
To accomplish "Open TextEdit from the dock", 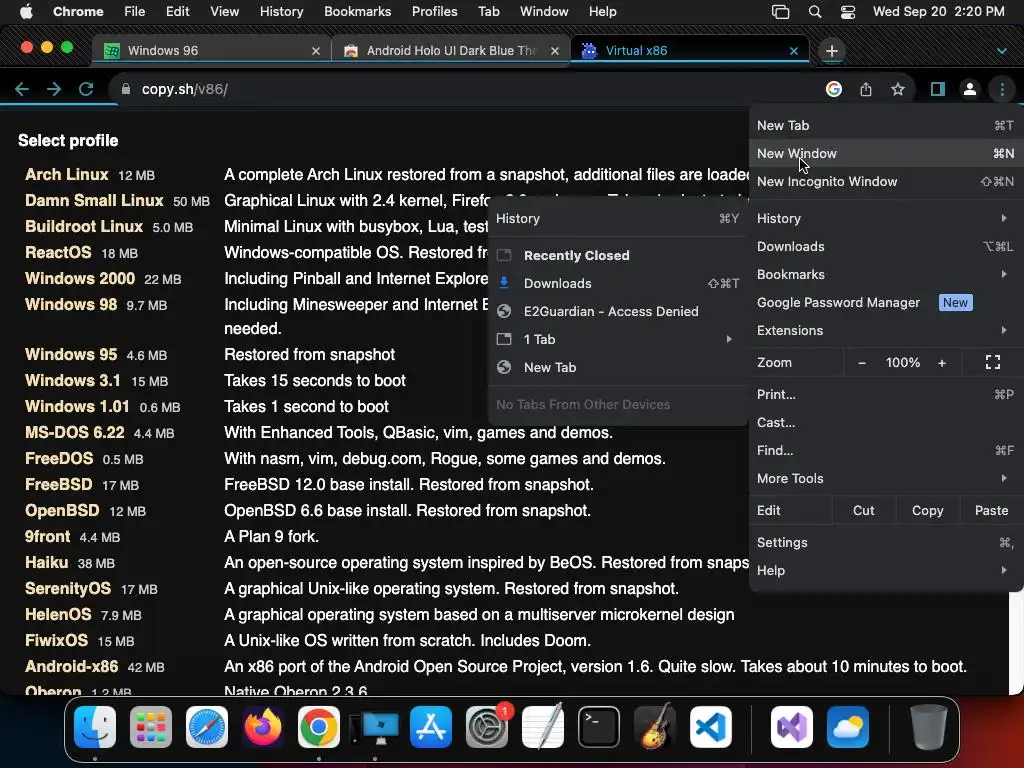I will click(543, 727).
